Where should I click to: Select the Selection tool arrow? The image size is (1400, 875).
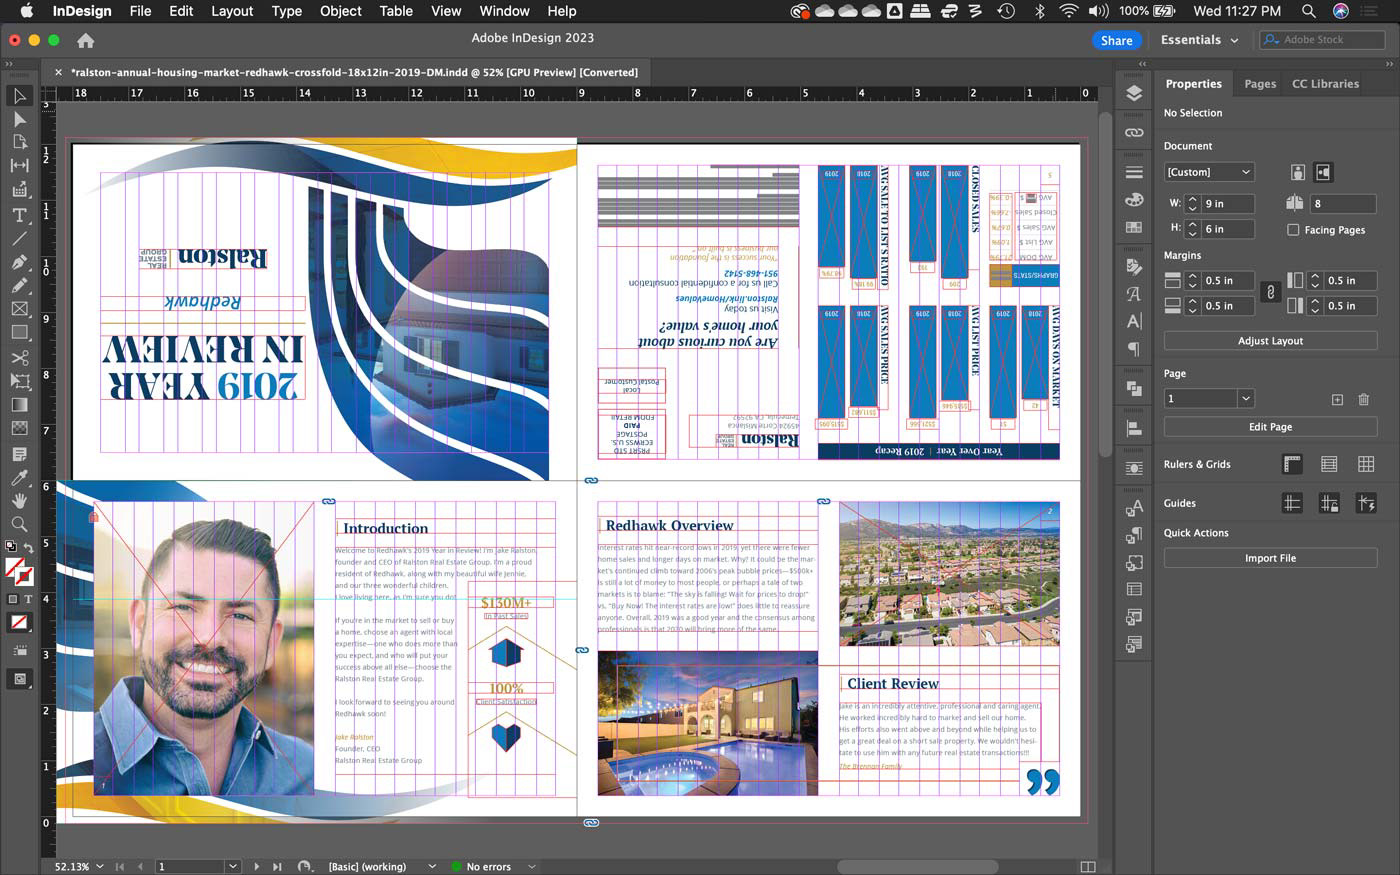(x=19, y=96)
